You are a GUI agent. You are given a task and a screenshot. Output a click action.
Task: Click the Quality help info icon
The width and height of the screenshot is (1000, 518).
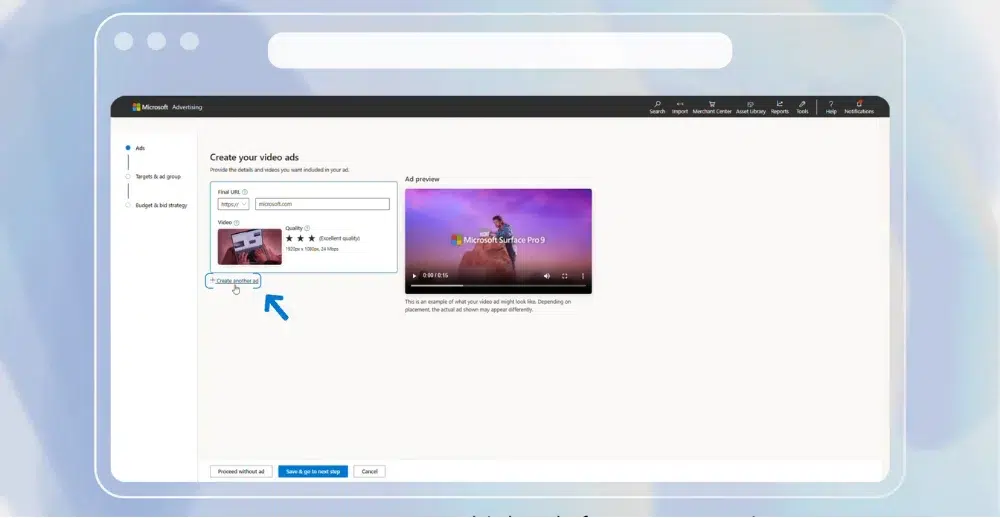click(x=307, y=228)
